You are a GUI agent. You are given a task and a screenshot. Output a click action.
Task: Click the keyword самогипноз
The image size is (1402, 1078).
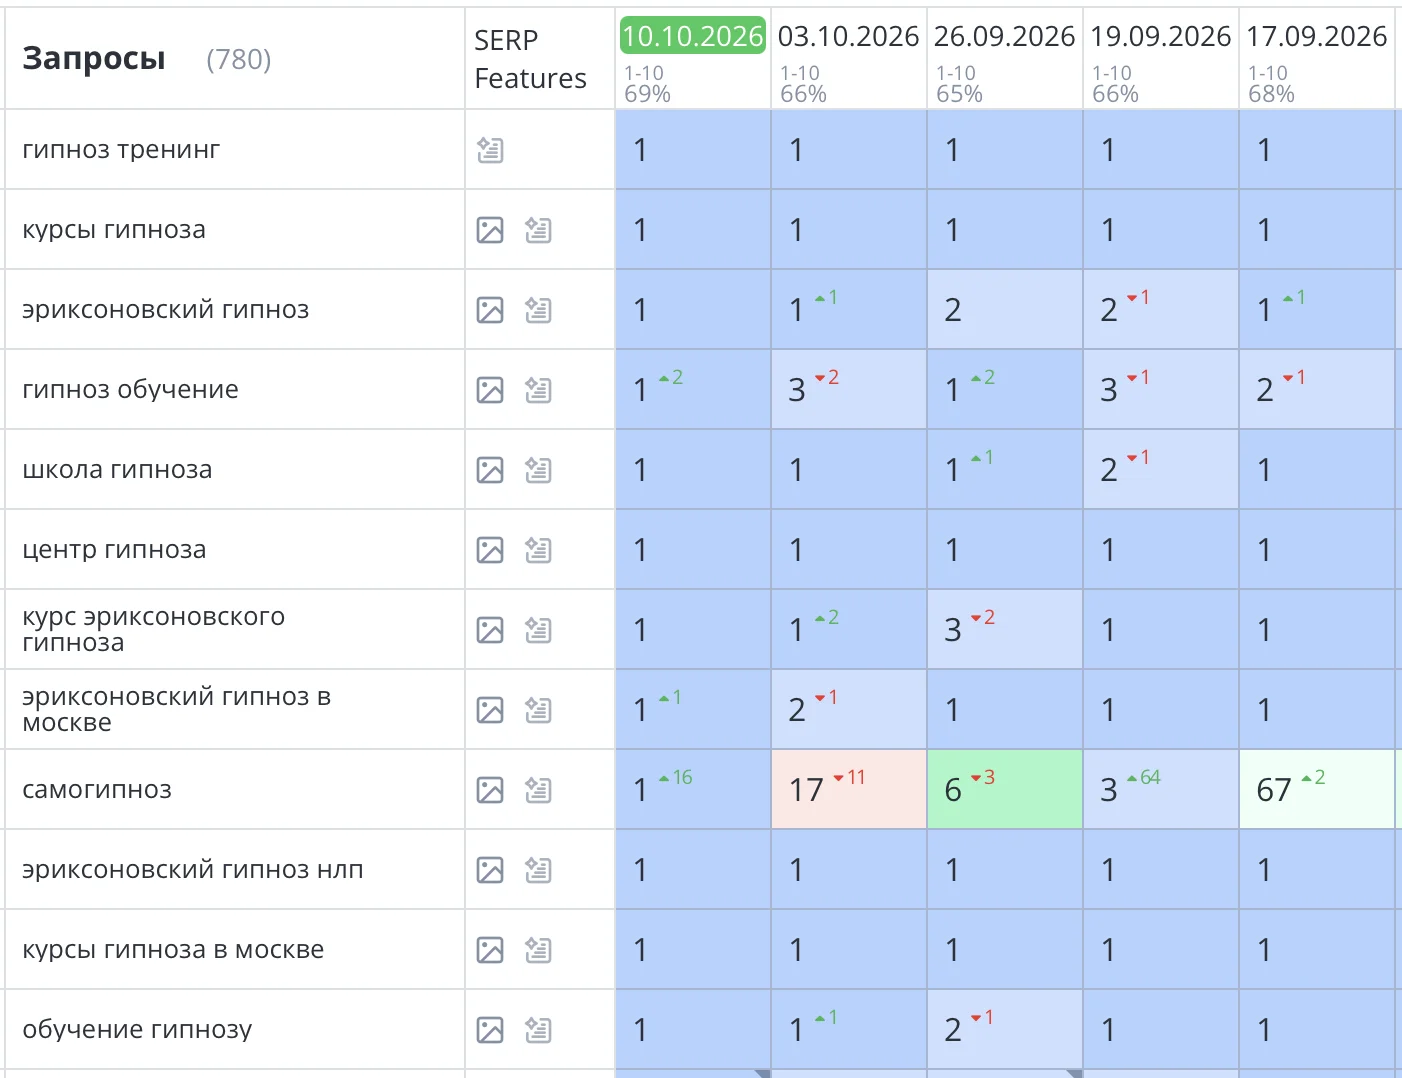pos(97,790)
